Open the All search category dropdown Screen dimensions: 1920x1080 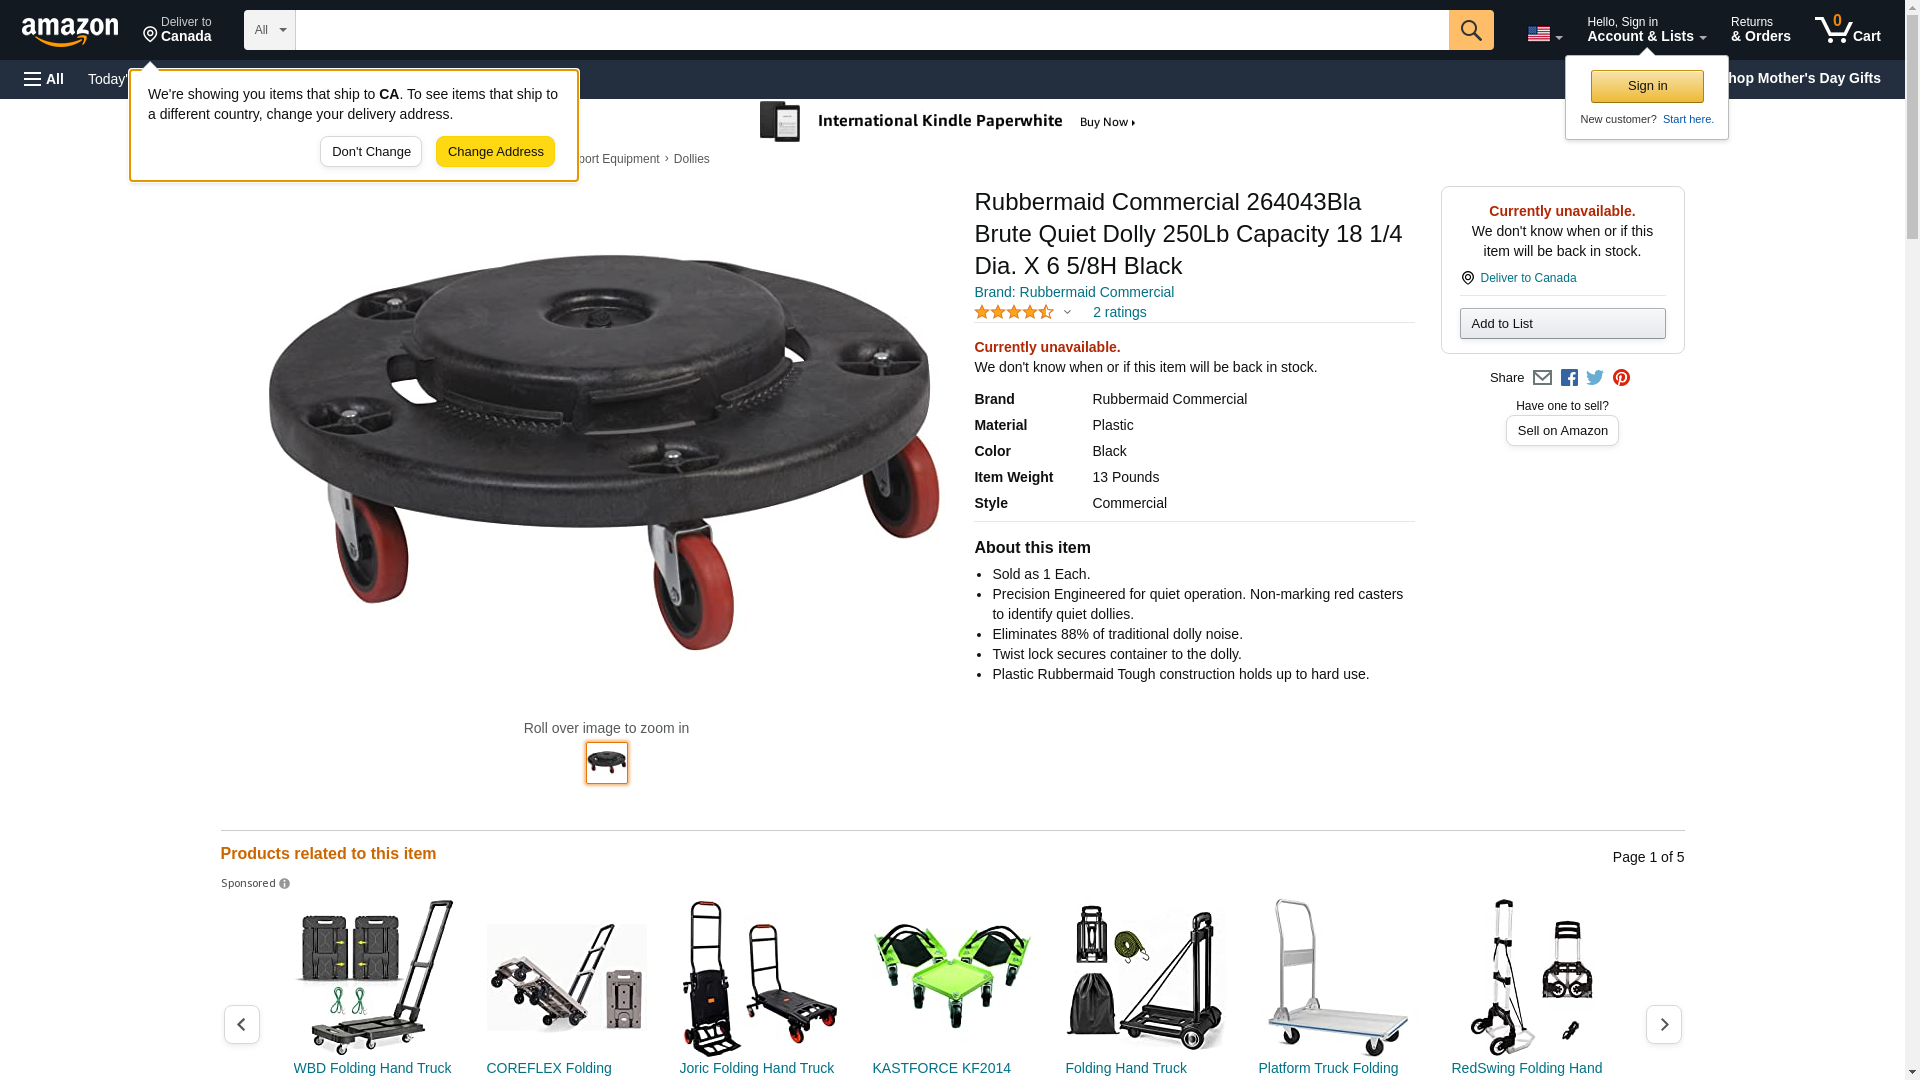[x=270, y=30]
